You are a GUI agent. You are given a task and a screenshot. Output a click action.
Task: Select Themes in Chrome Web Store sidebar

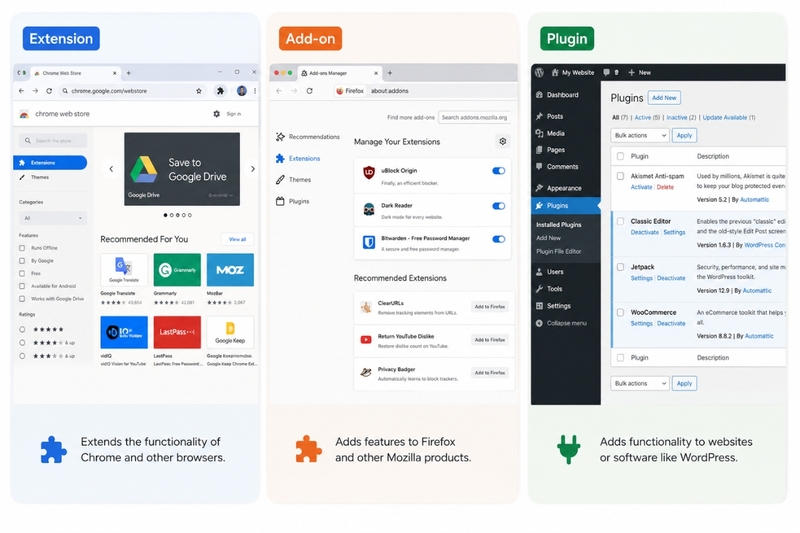tap(35, 177)
